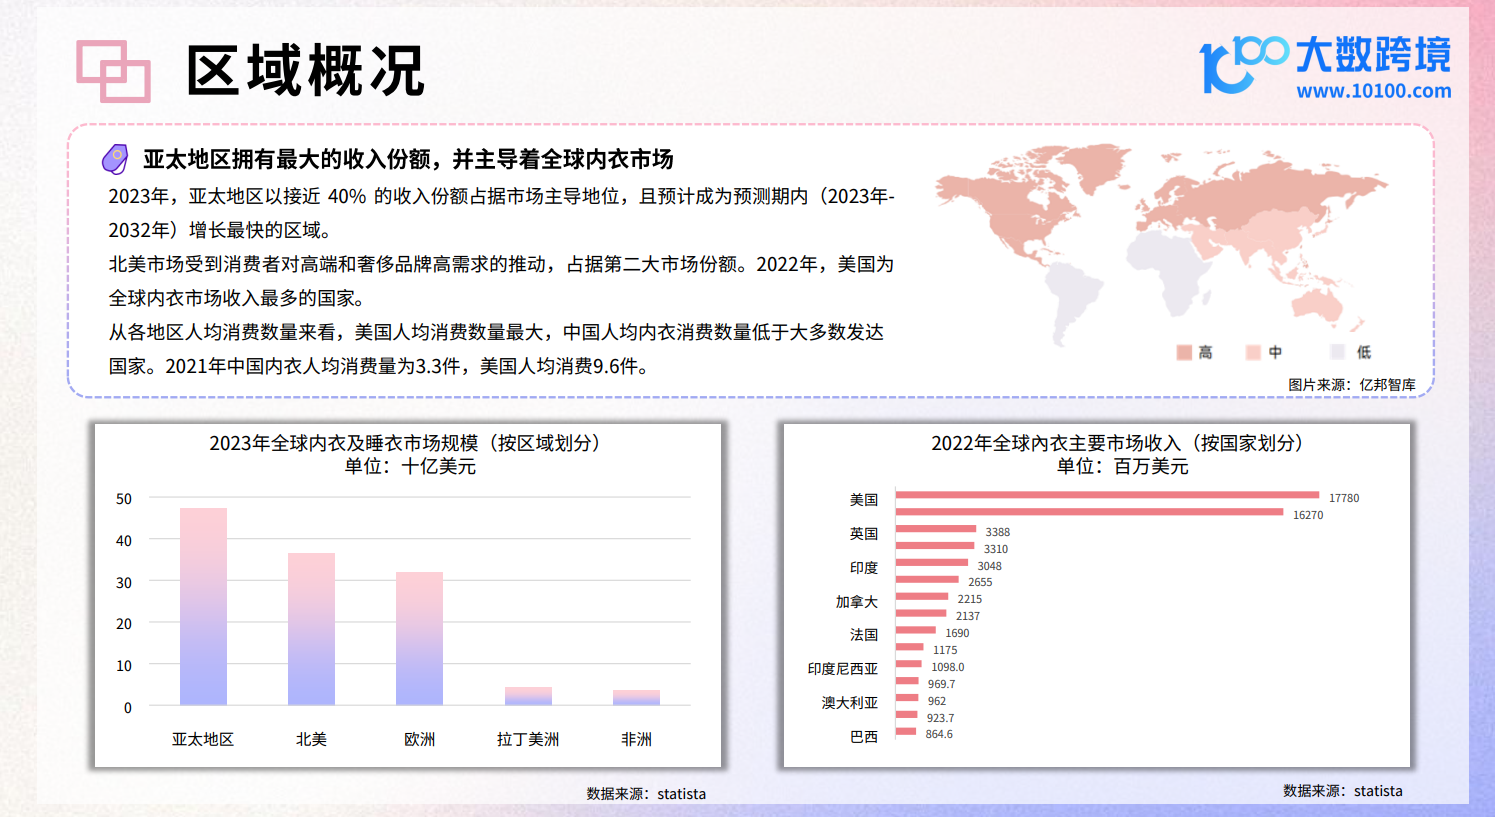Click the 非洲 bar in the column chart

coord(636,698)
